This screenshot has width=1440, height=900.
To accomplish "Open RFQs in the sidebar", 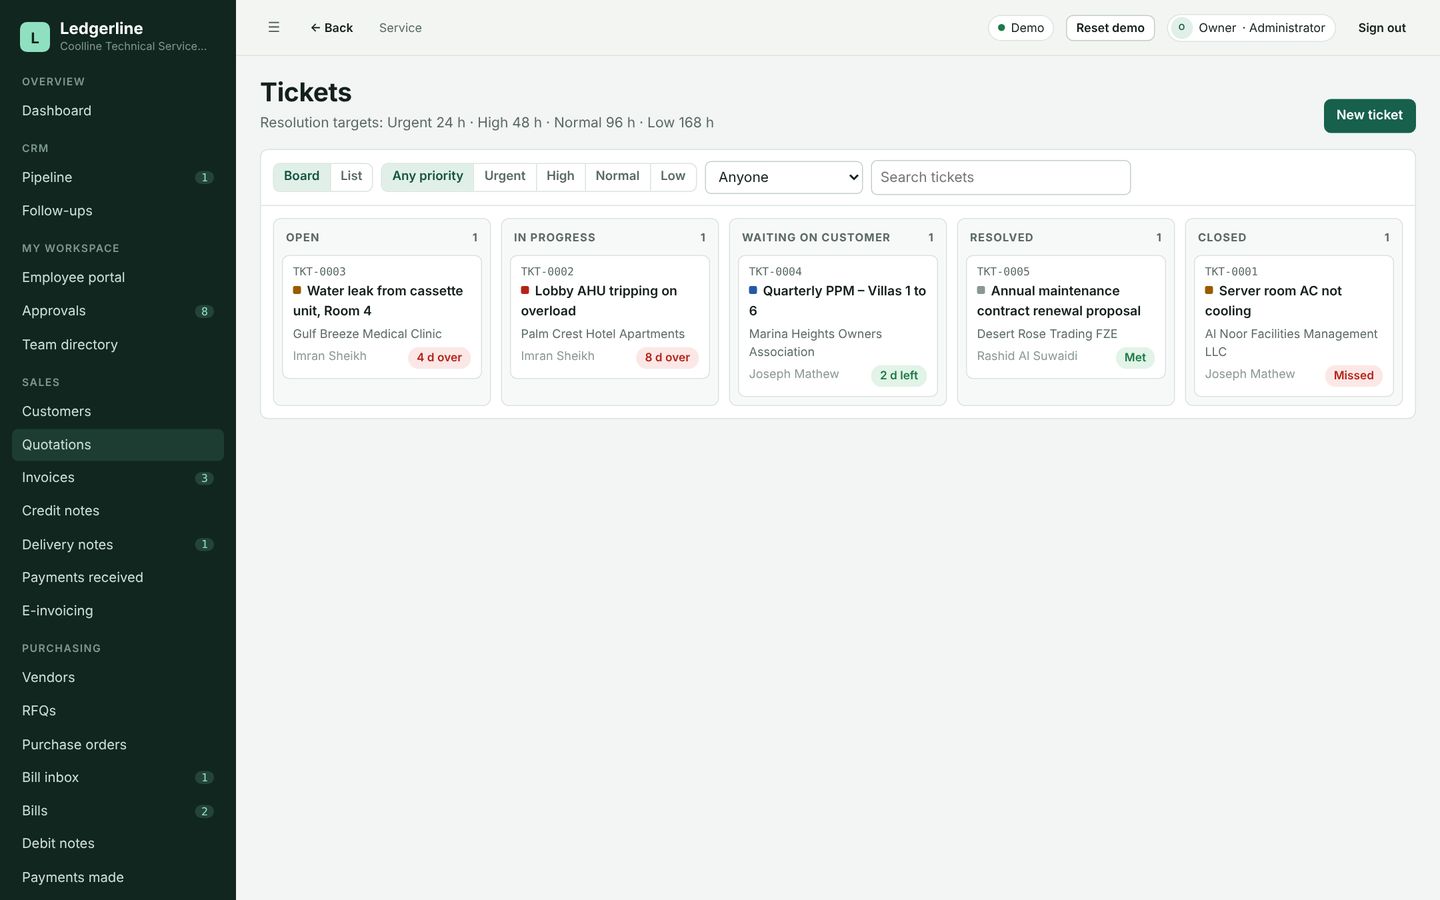I will click(x=118, y=711).
